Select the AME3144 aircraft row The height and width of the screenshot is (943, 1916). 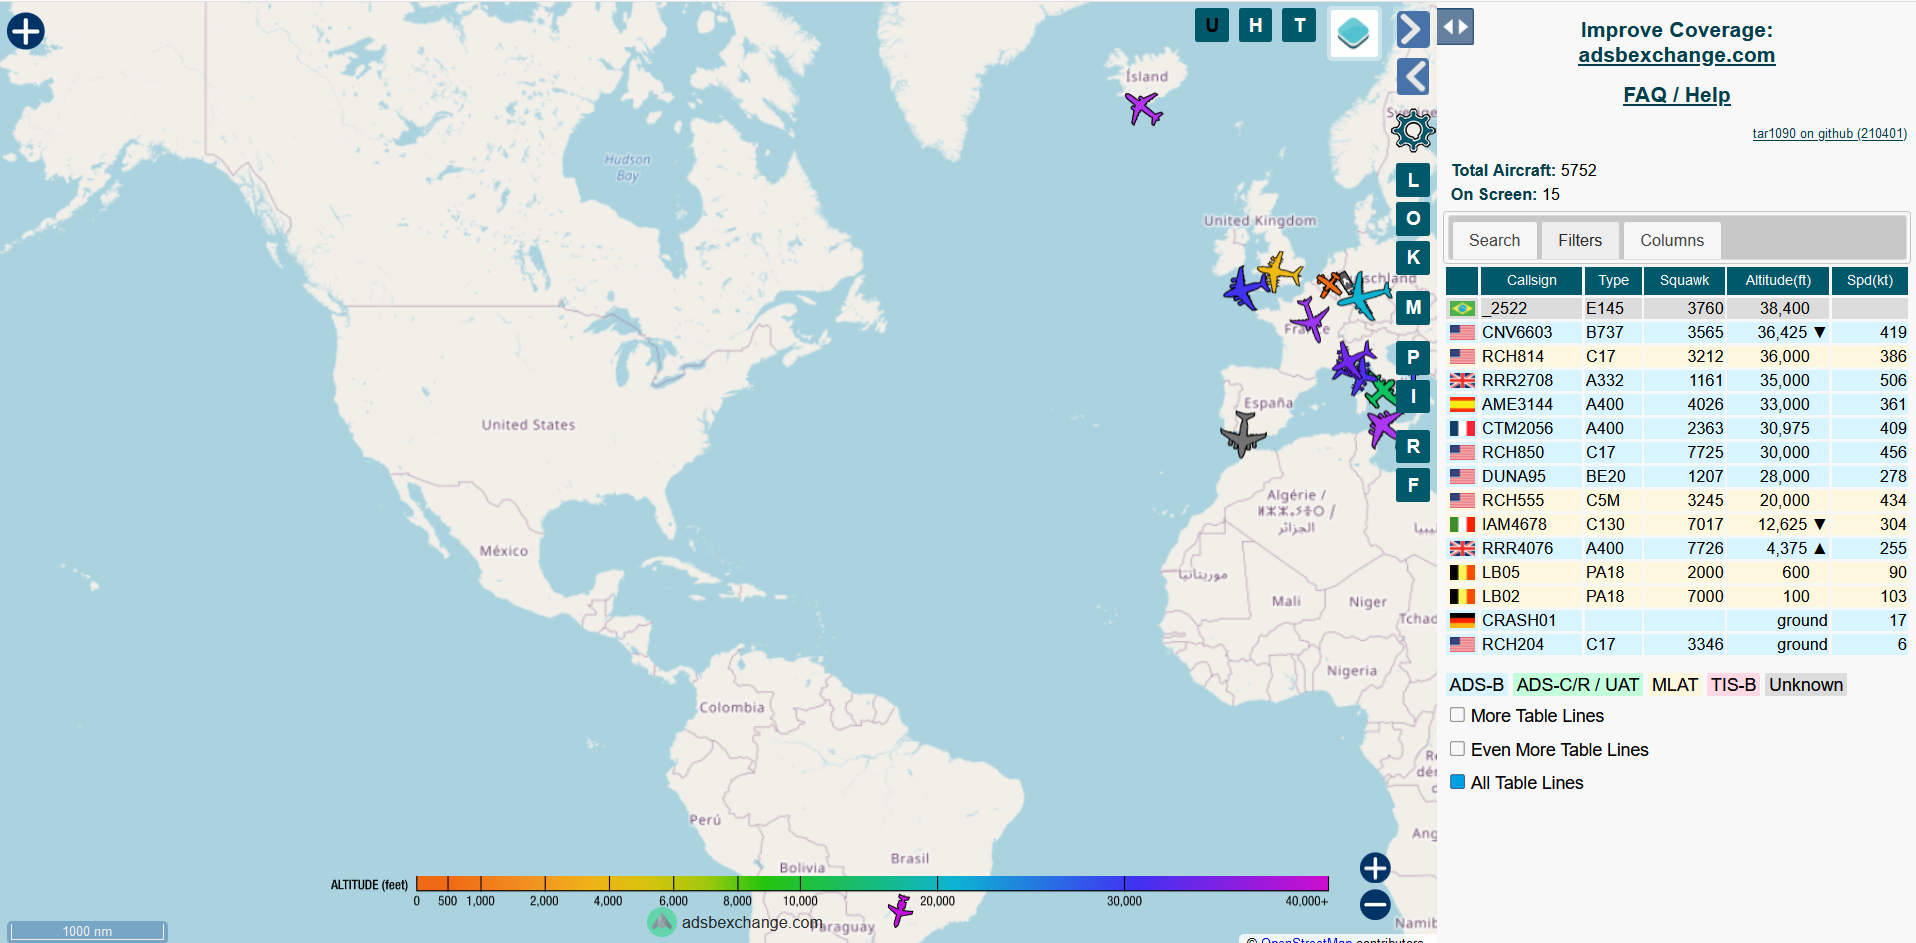(x=1677, y=404)
